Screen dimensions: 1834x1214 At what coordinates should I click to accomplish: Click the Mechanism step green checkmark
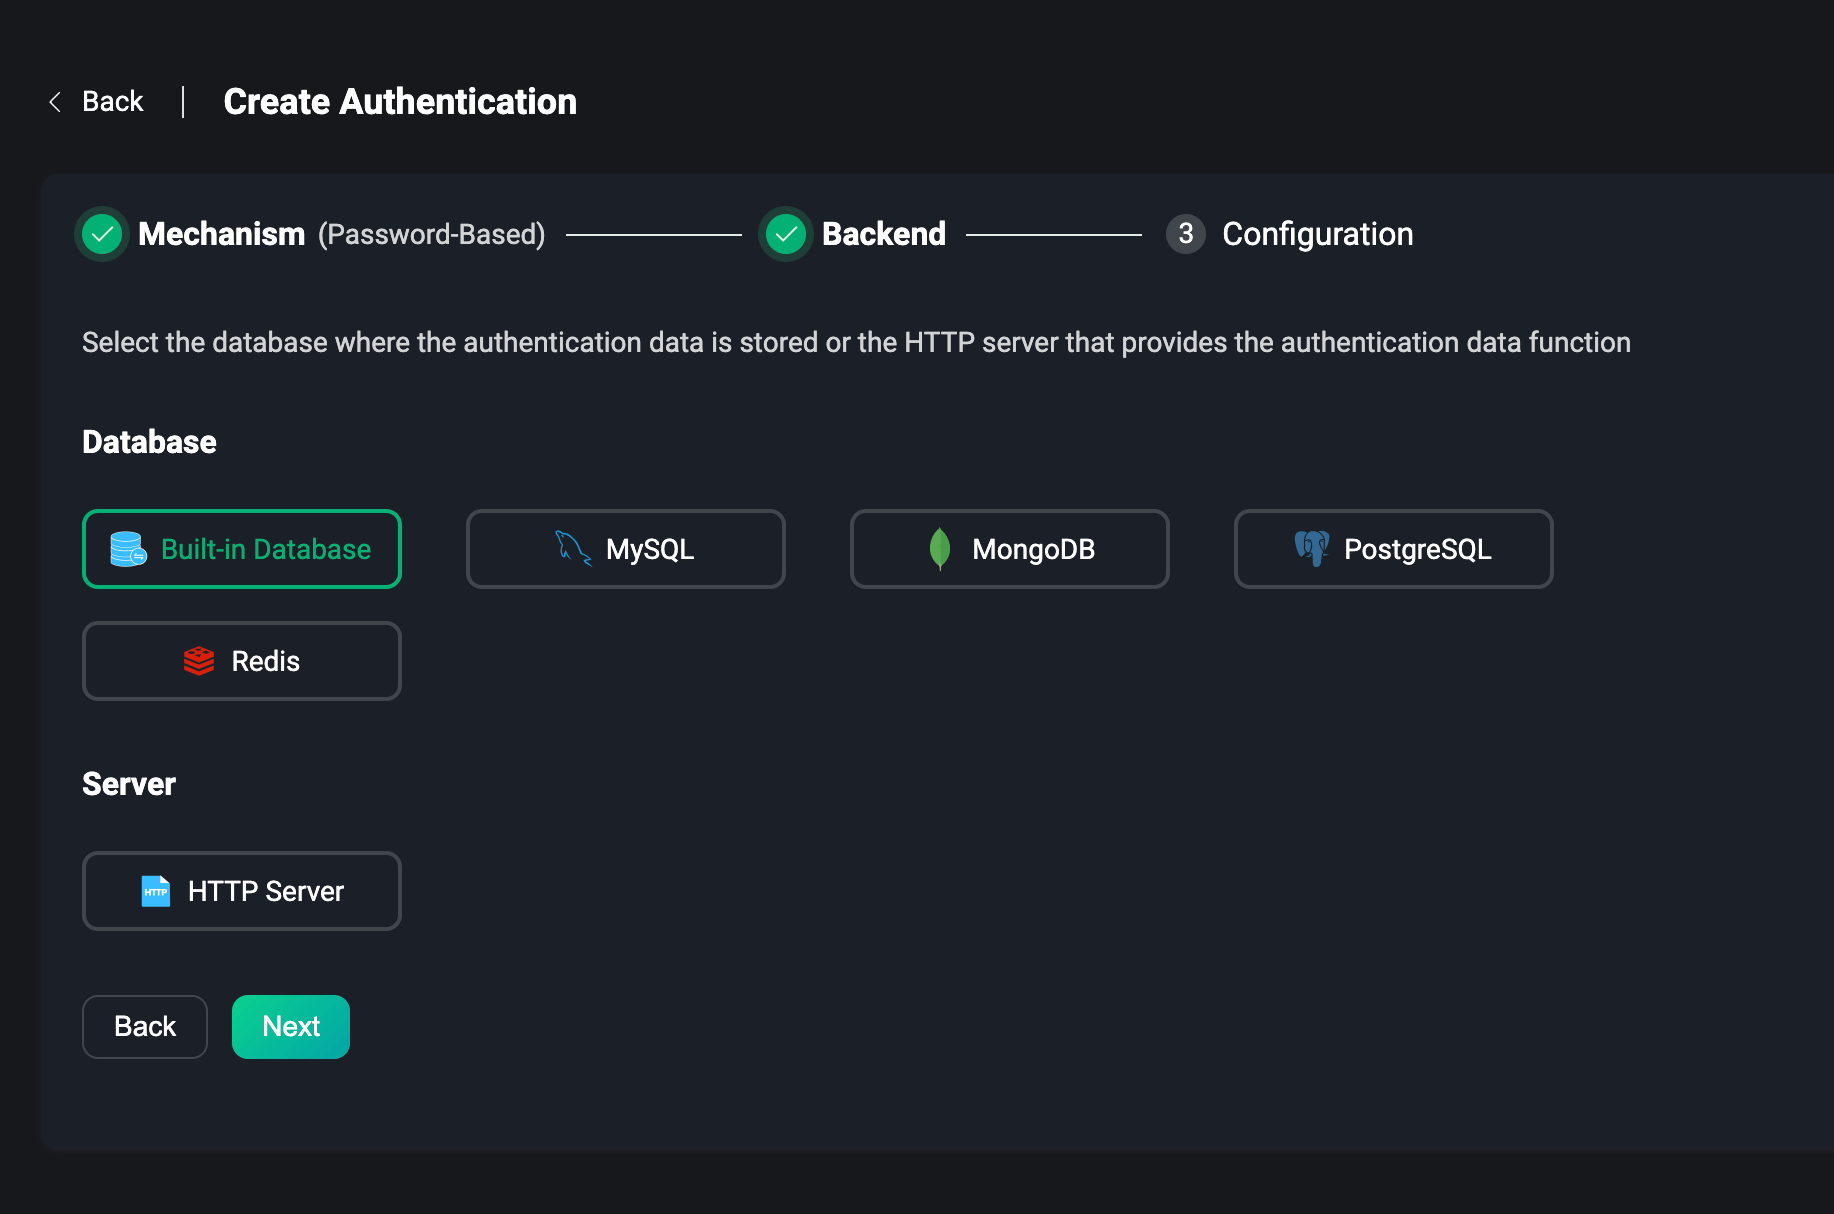[102, 235]
